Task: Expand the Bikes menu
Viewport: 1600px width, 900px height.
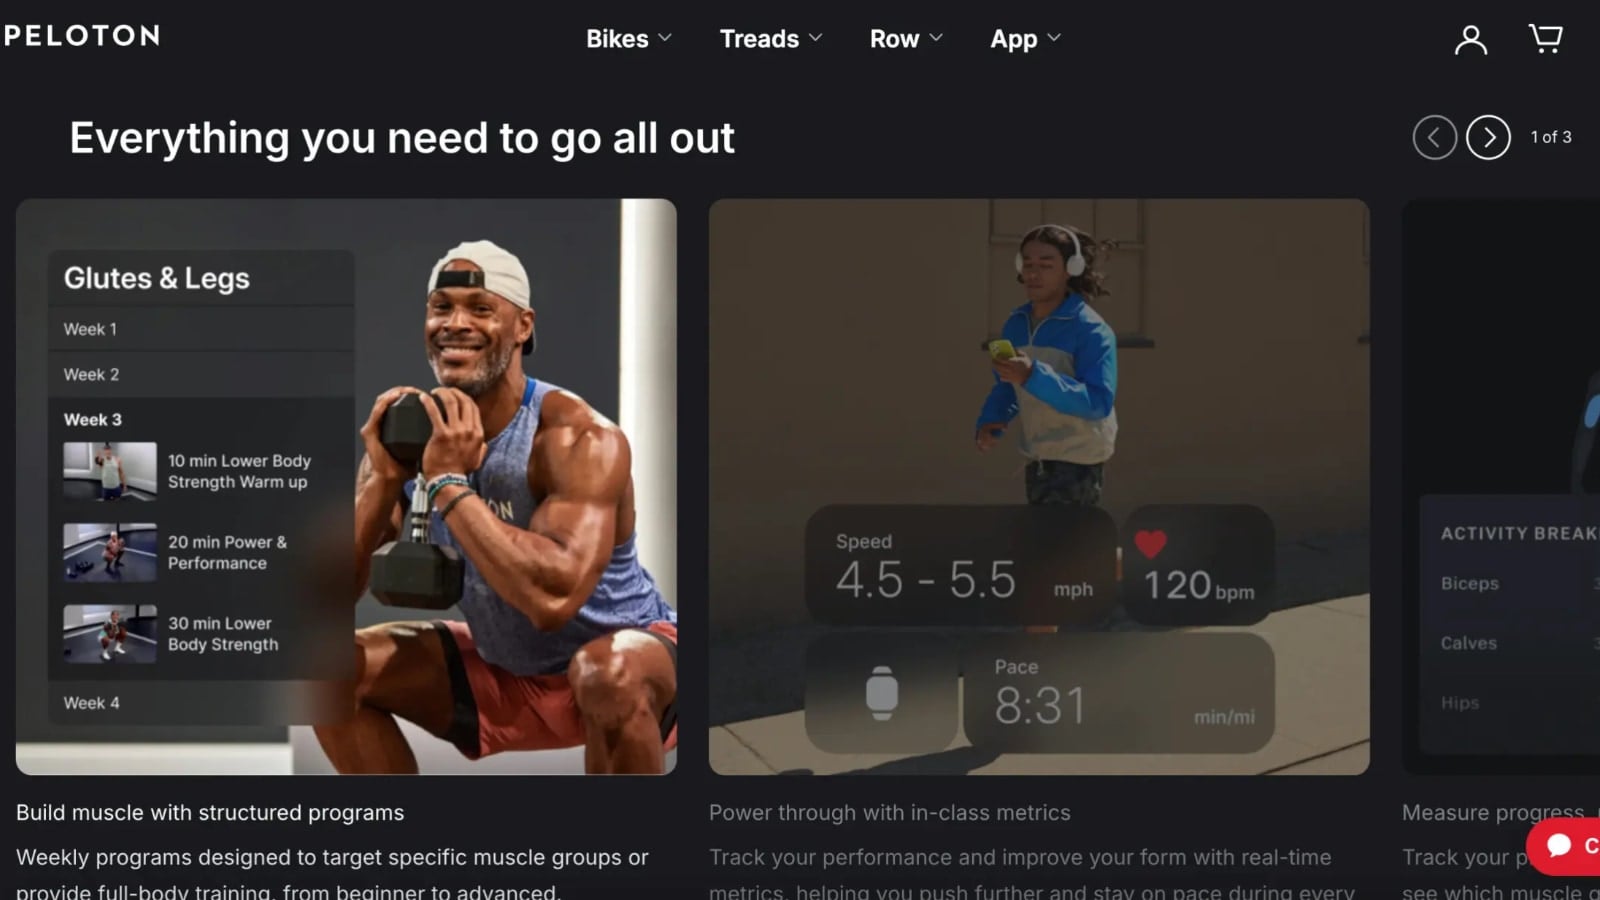Action: pos(629,39)
